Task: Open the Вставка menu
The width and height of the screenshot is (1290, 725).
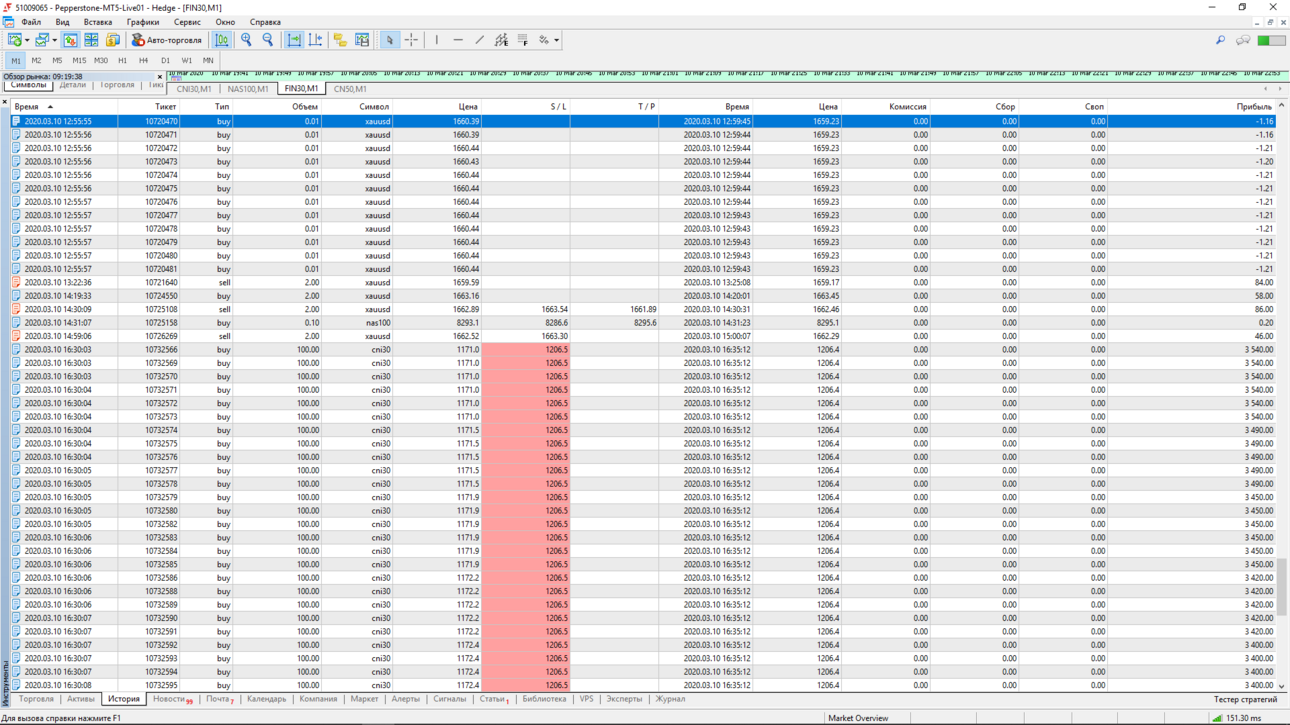Action: 98,22
